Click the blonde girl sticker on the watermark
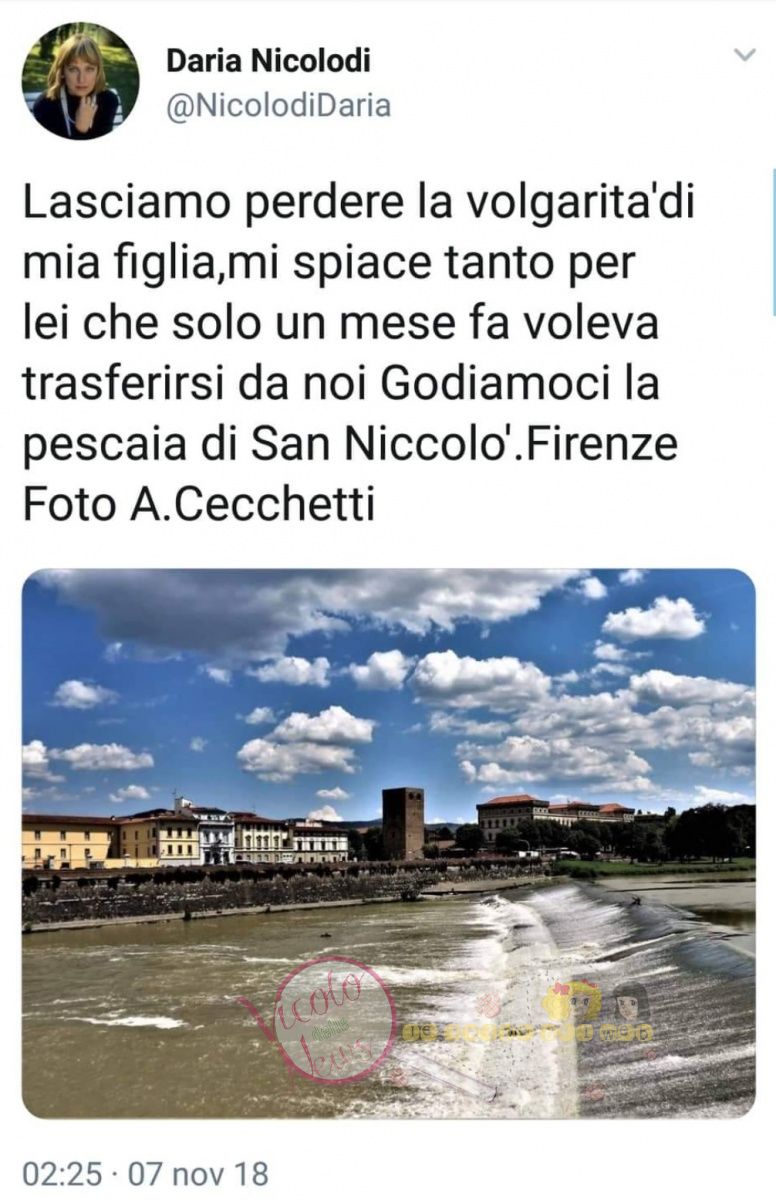Viewport: 776px width, 1200px height. (x=573, y=1000)
